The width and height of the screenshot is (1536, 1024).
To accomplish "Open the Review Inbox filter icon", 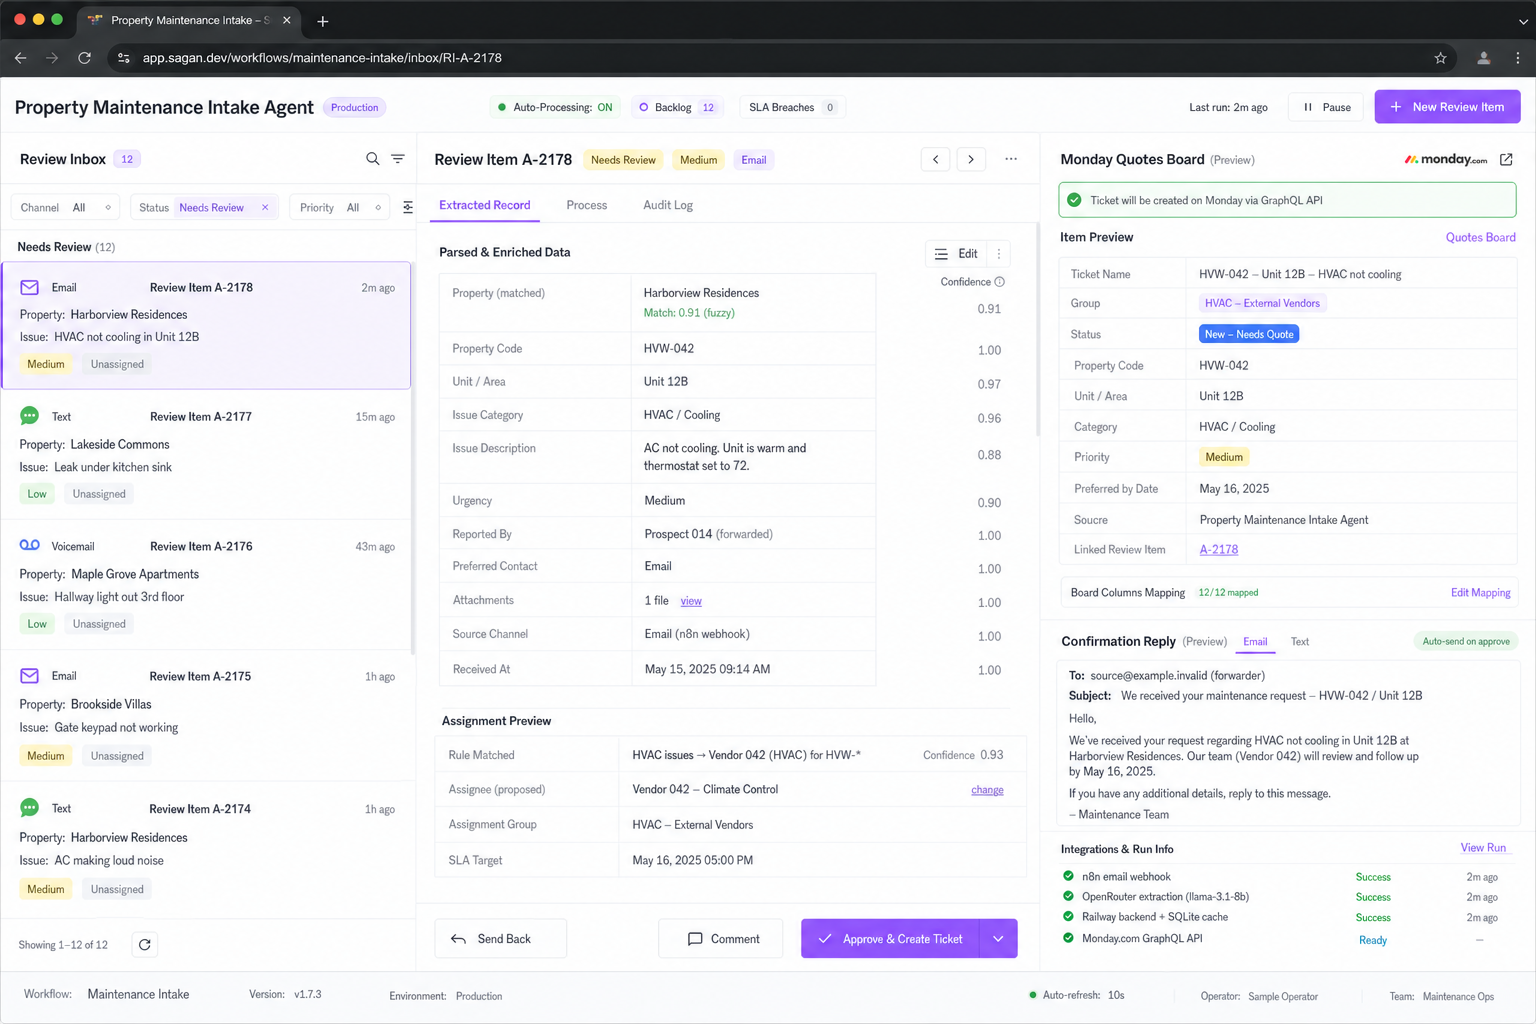I will click(398, 159).
